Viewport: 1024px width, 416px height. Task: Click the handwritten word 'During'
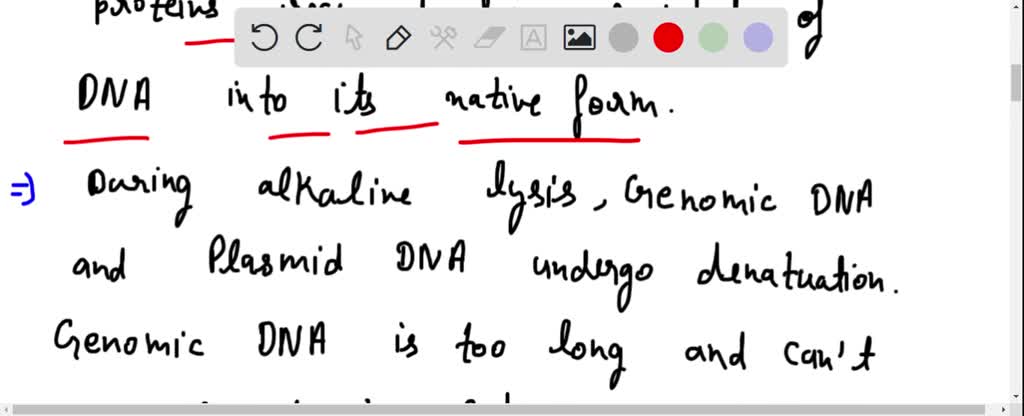(139, 196)
